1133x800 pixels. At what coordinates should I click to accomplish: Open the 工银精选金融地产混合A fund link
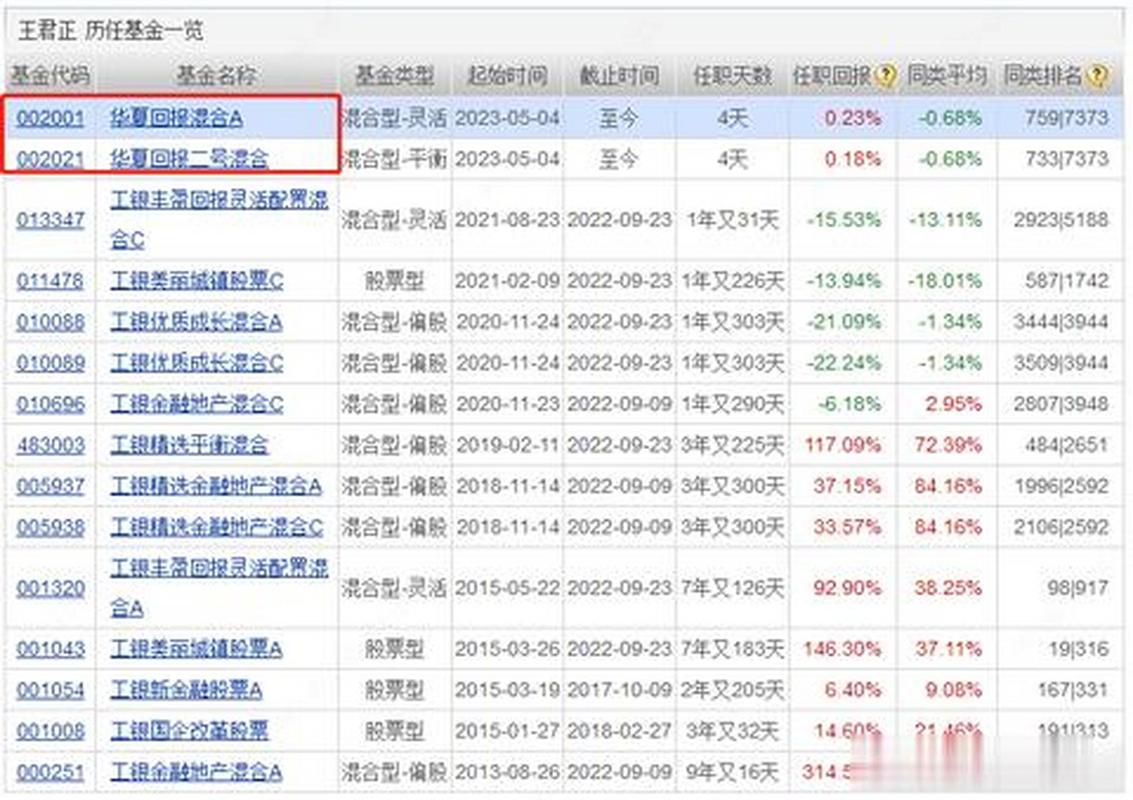point(215,486)
